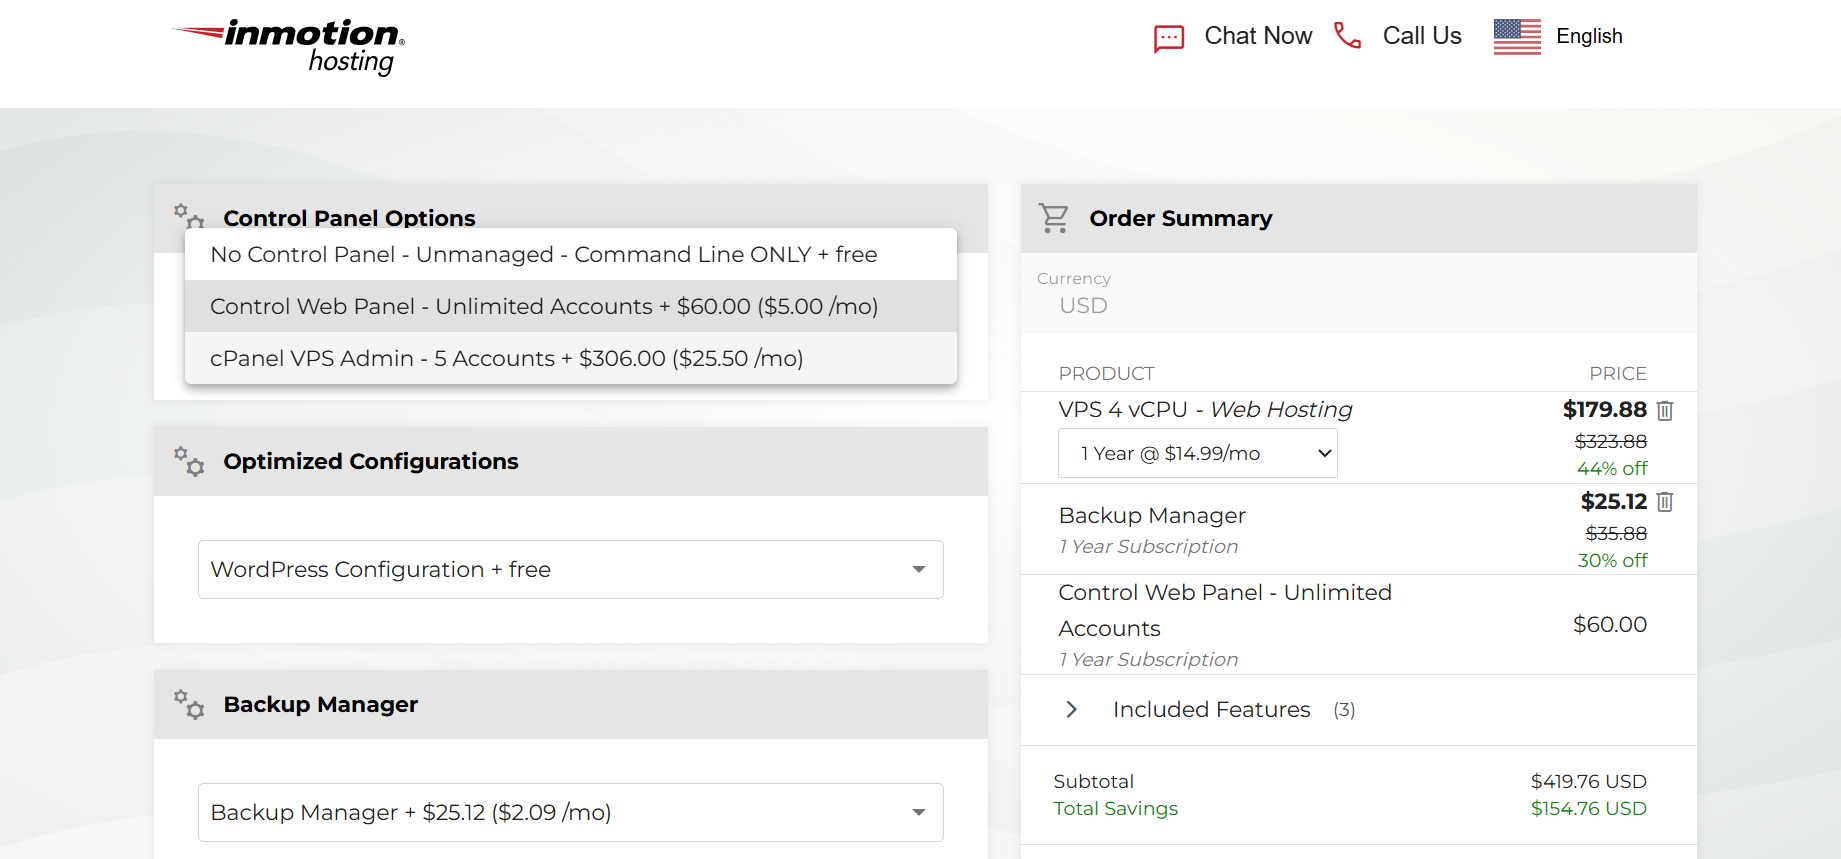Image resolution: width=1841 pixels, height=859 pixels.
Task: Click the Order Summary heading
Action: (1181, 218)
